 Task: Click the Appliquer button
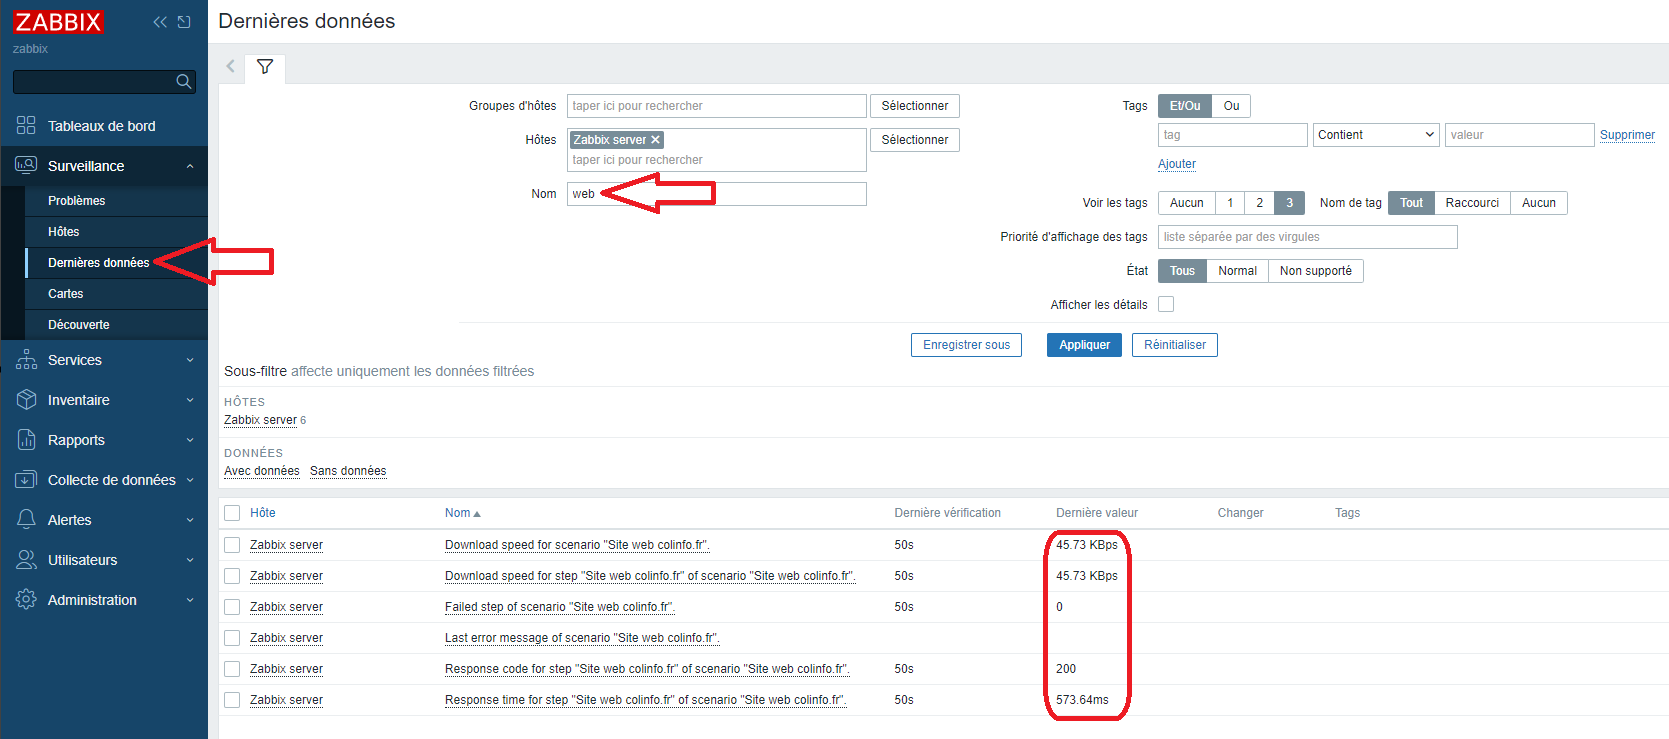[x=1084, y=345]
